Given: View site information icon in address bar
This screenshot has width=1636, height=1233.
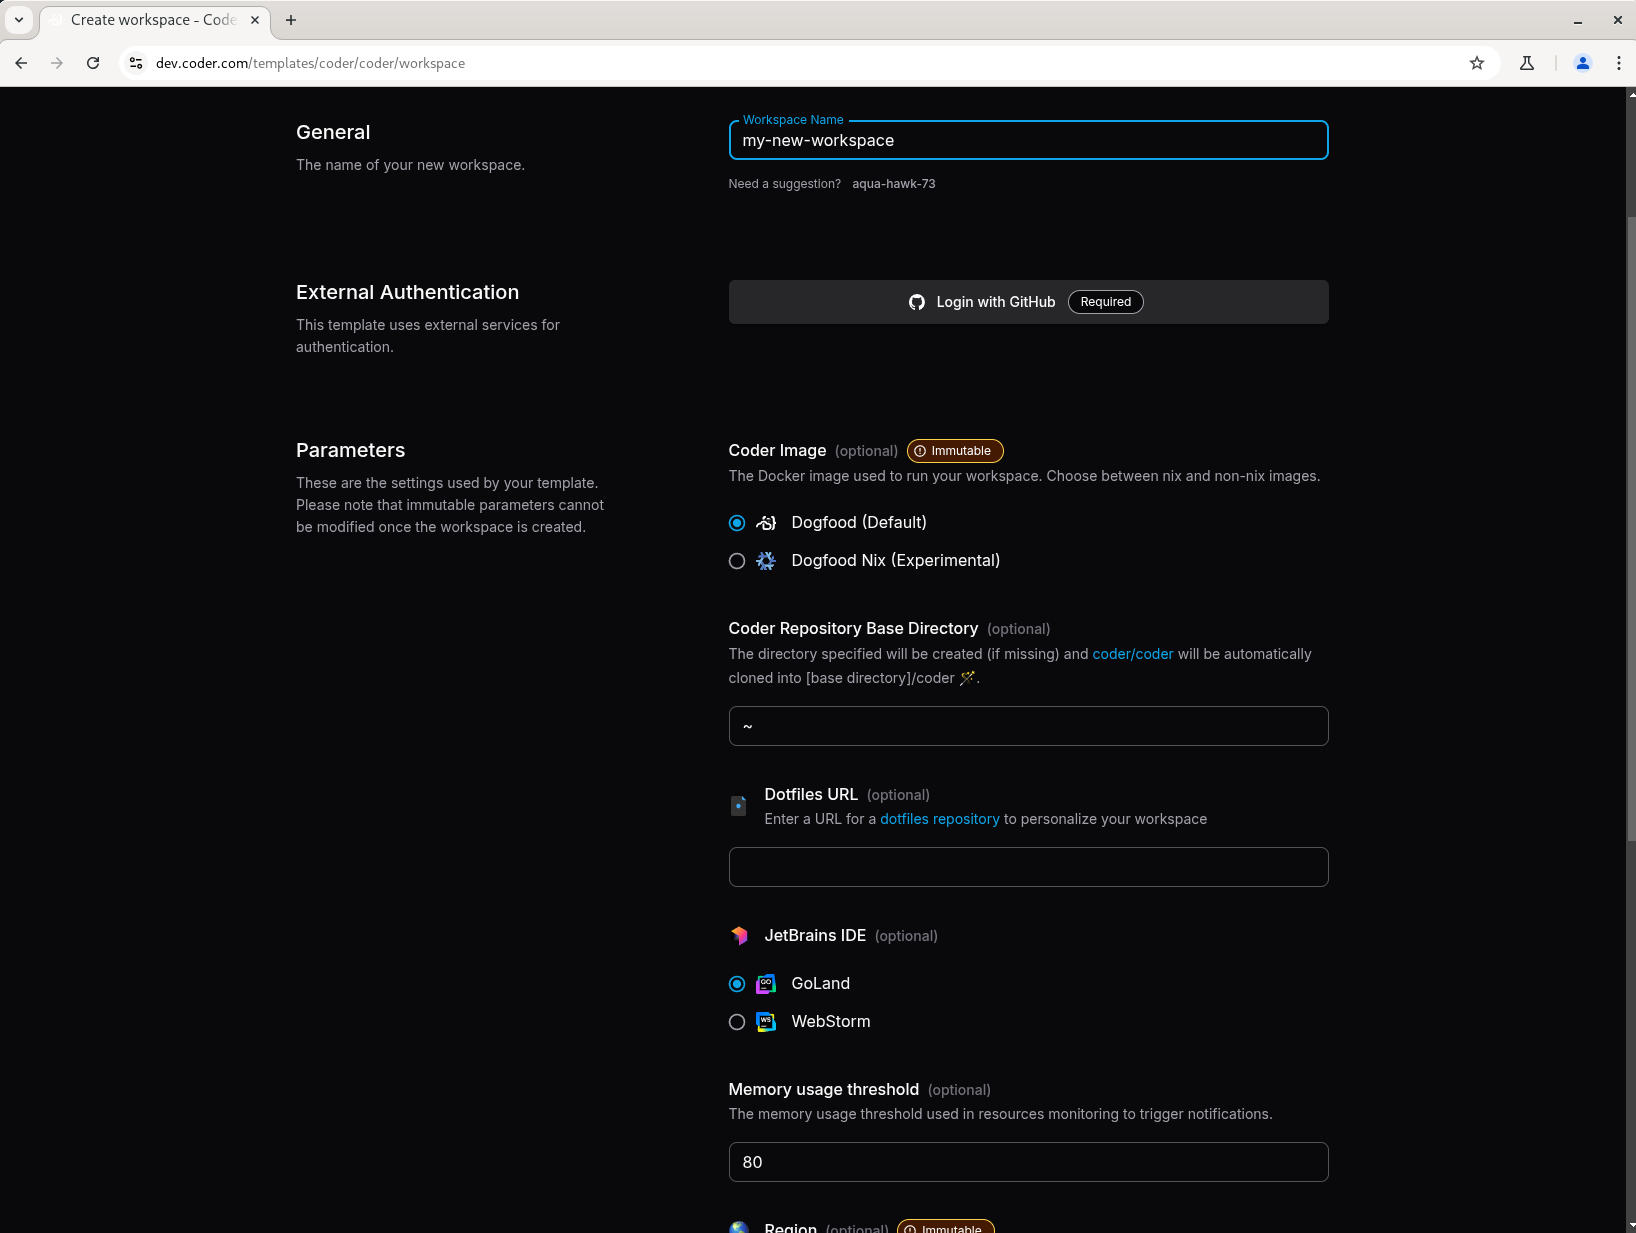Looking at the screenshot, I should point(136,63).
